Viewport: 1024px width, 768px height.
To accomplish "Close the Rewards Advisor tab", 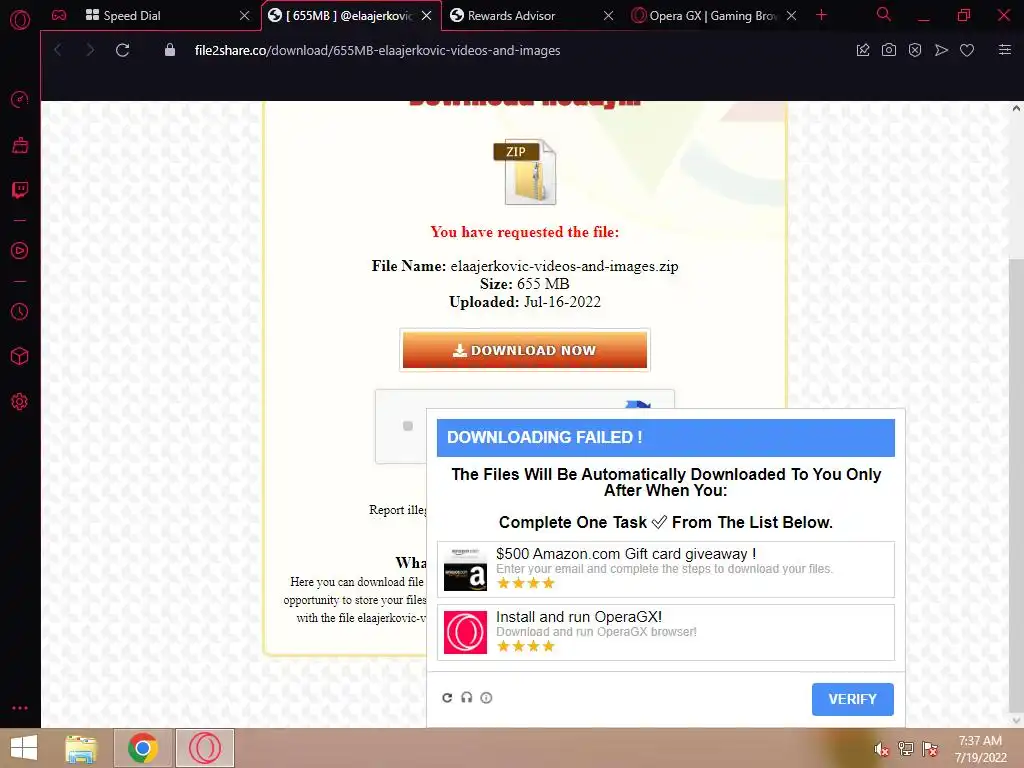I will [x=608, y=16].
